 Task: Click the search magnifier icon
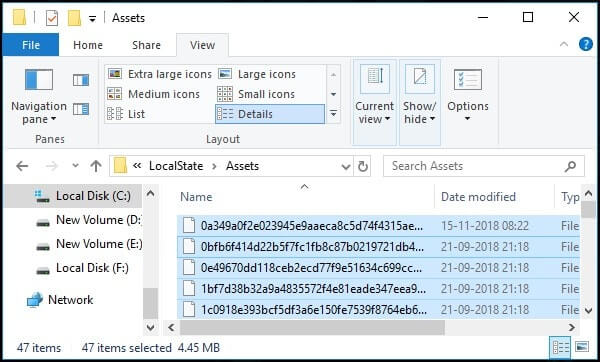tap(571, 166)
